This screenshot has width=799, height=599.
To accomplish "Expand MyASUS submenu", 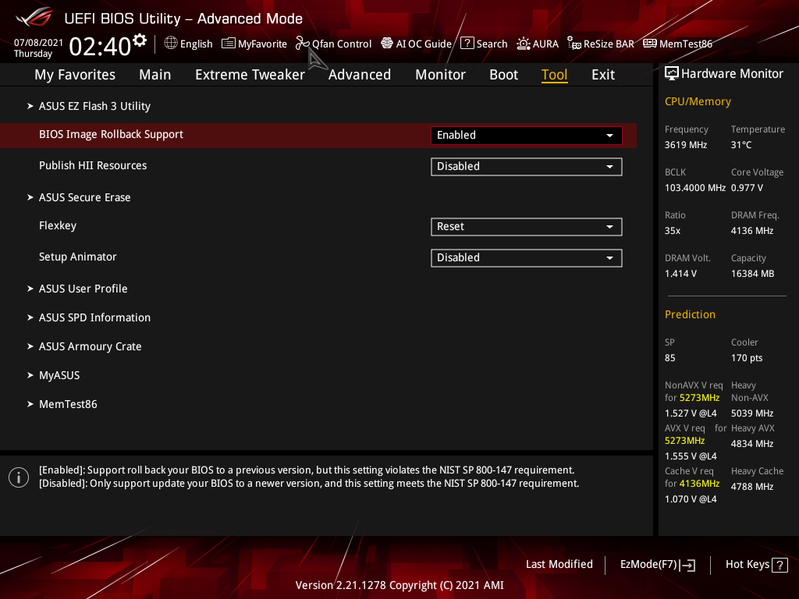I will click(x=59, y=375).
